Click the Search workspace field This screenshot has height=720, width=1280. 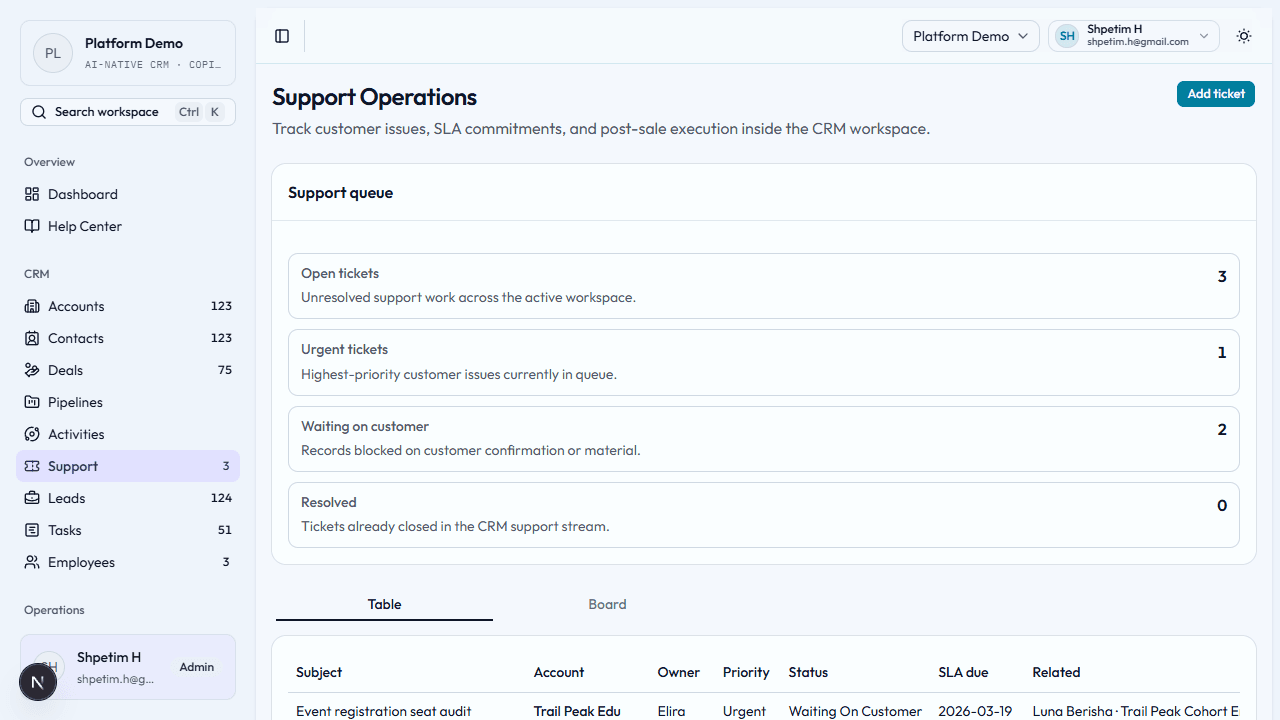(x=128, y=112)
